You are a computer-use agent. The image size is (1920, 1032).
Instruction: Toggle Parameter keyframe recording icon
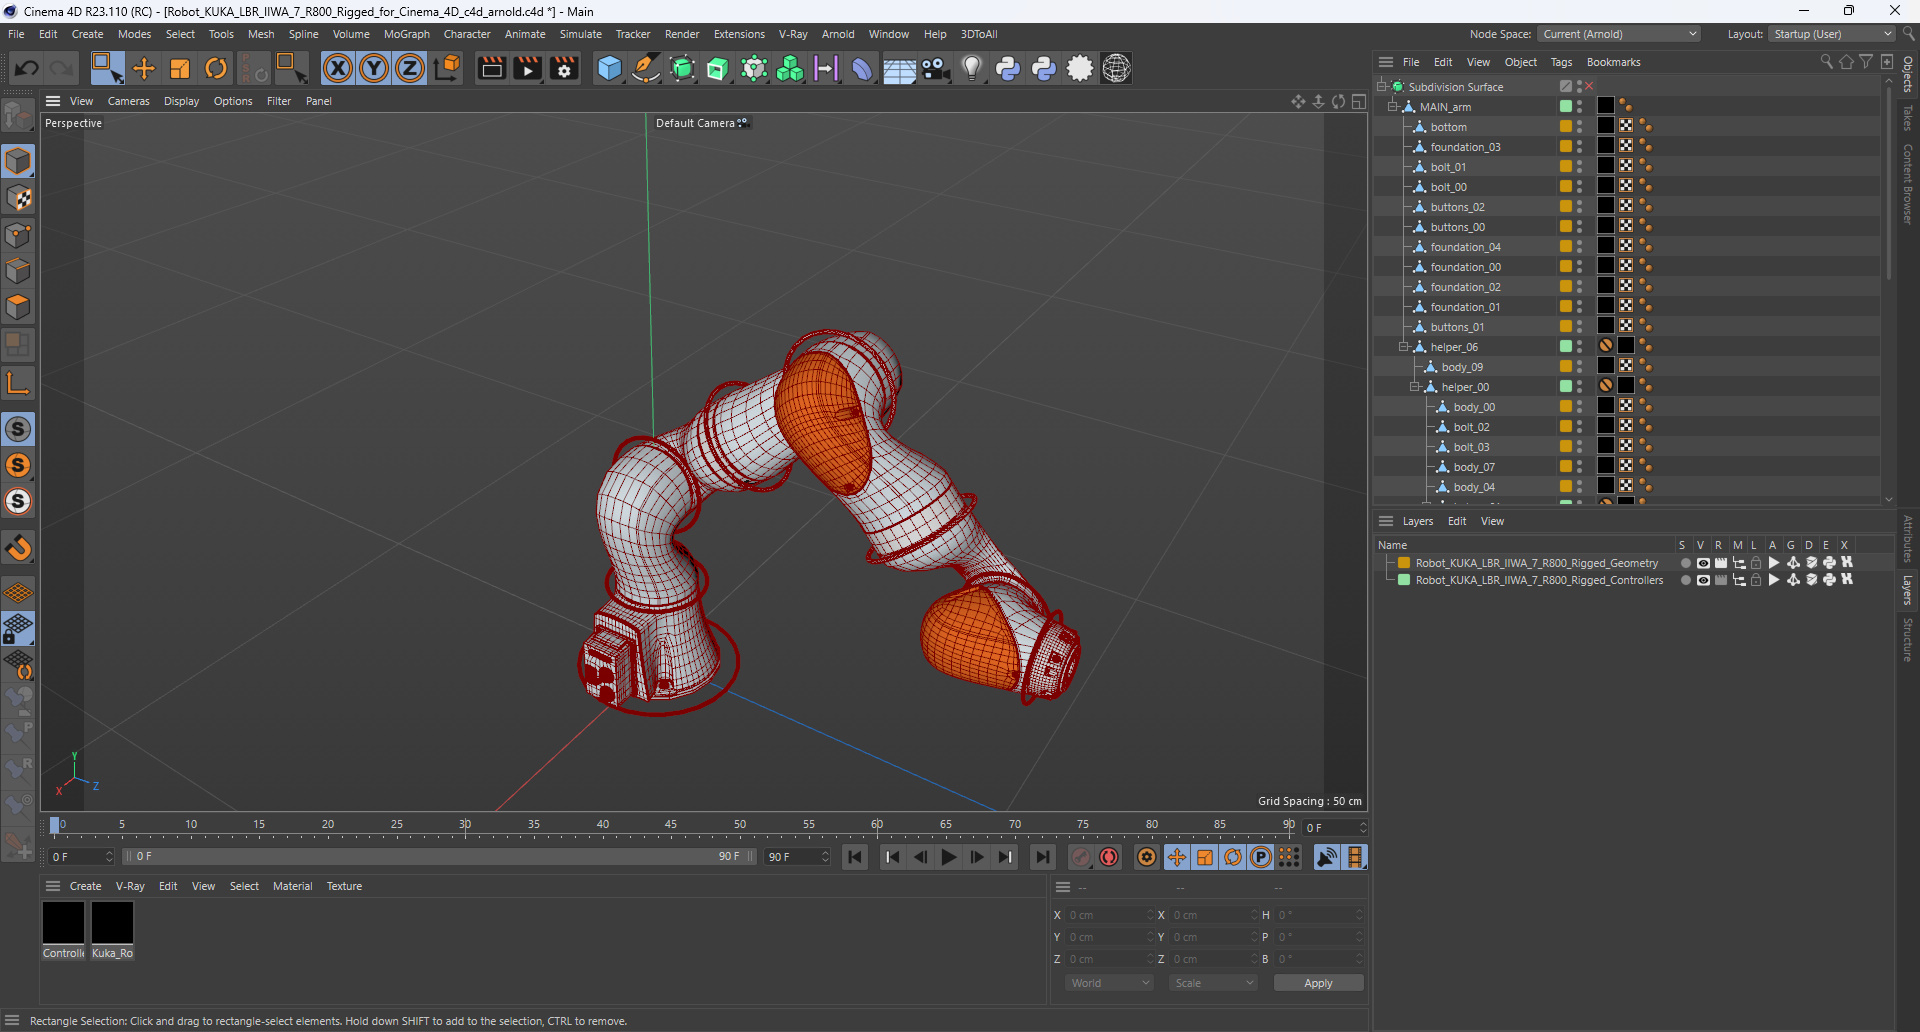pyautogui.click(x=1261, y=857)
